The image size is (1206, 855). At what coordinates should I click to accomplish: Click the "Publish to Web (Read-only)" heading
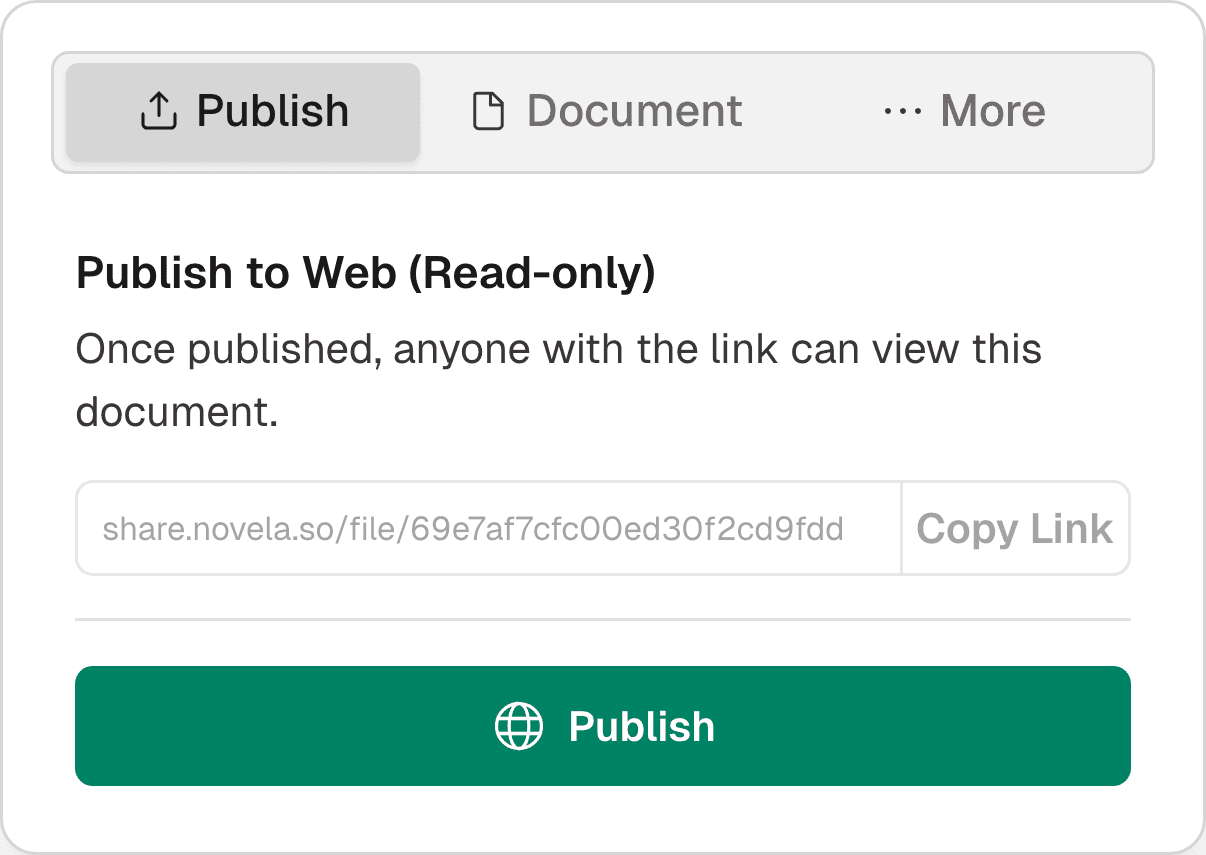pos(365,273)
